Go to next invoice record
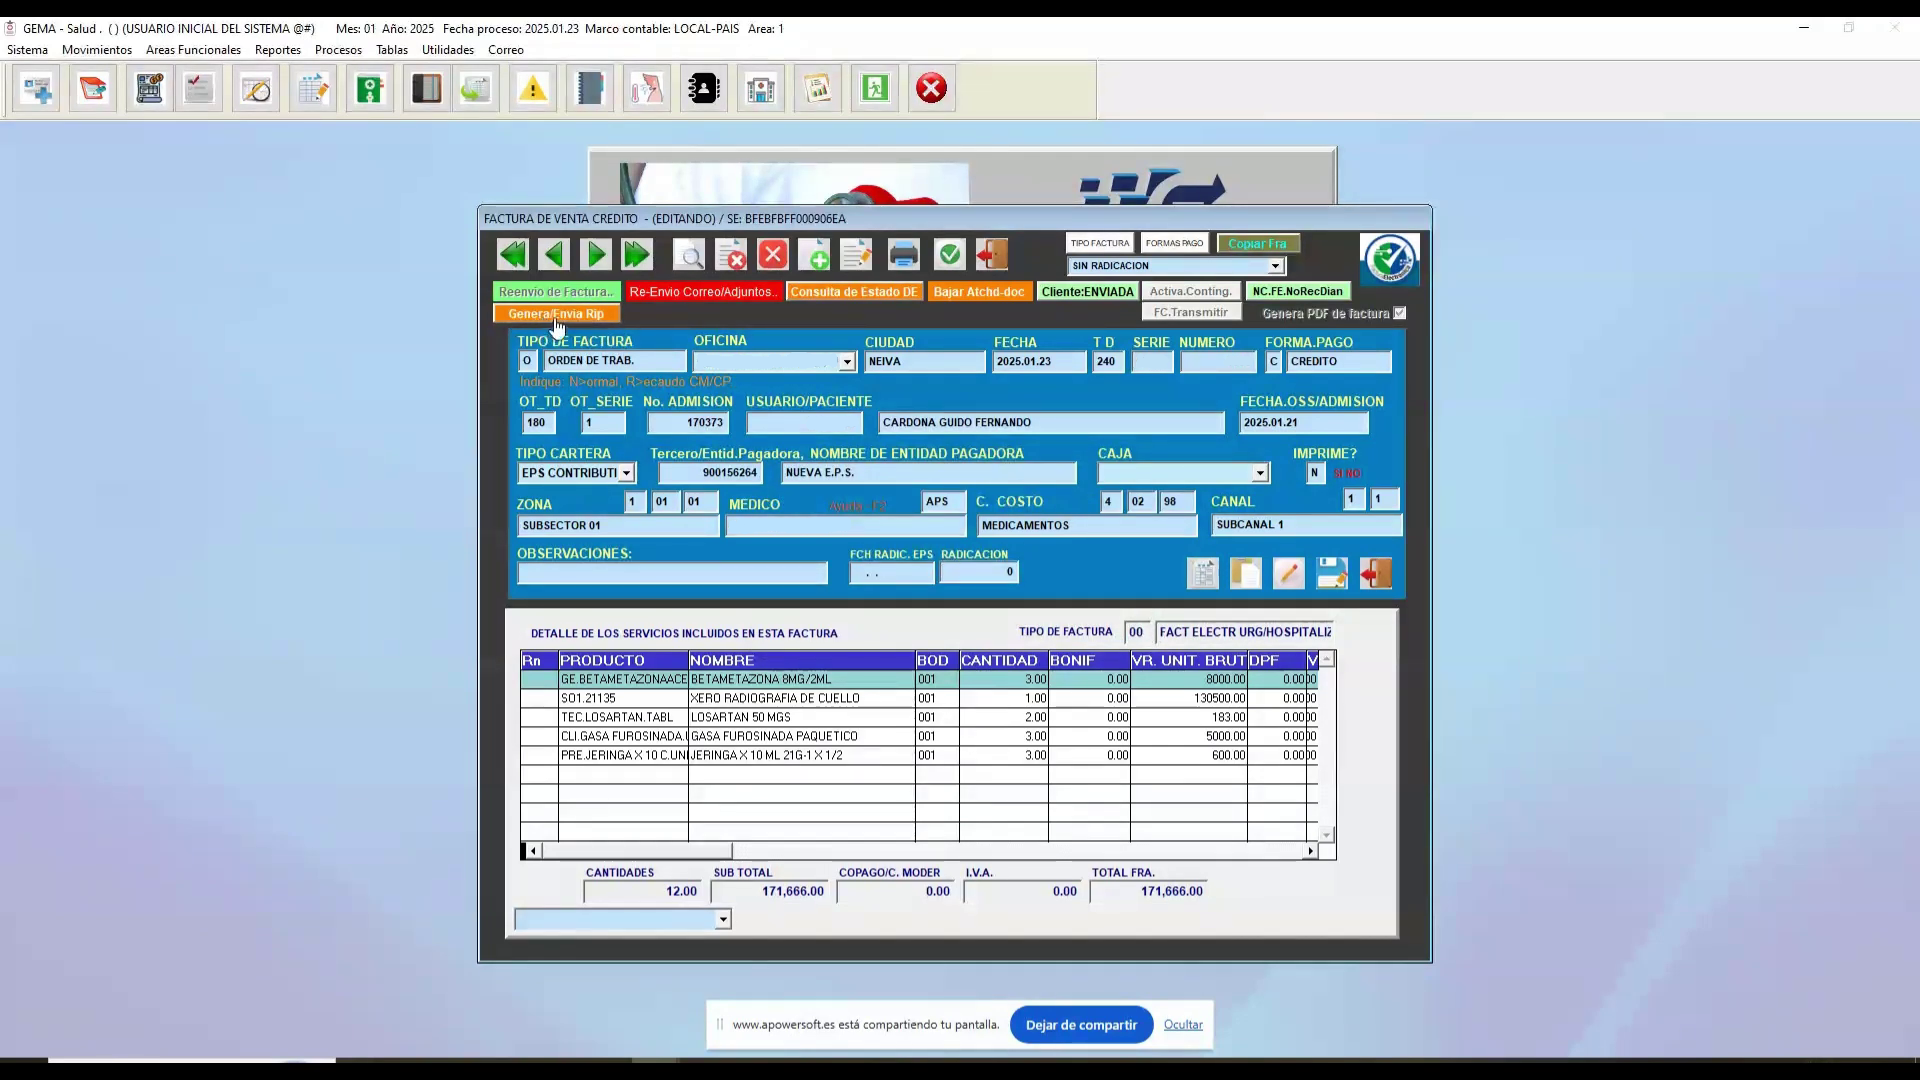The image size is (1920, 1080). (x=596, y=255)
